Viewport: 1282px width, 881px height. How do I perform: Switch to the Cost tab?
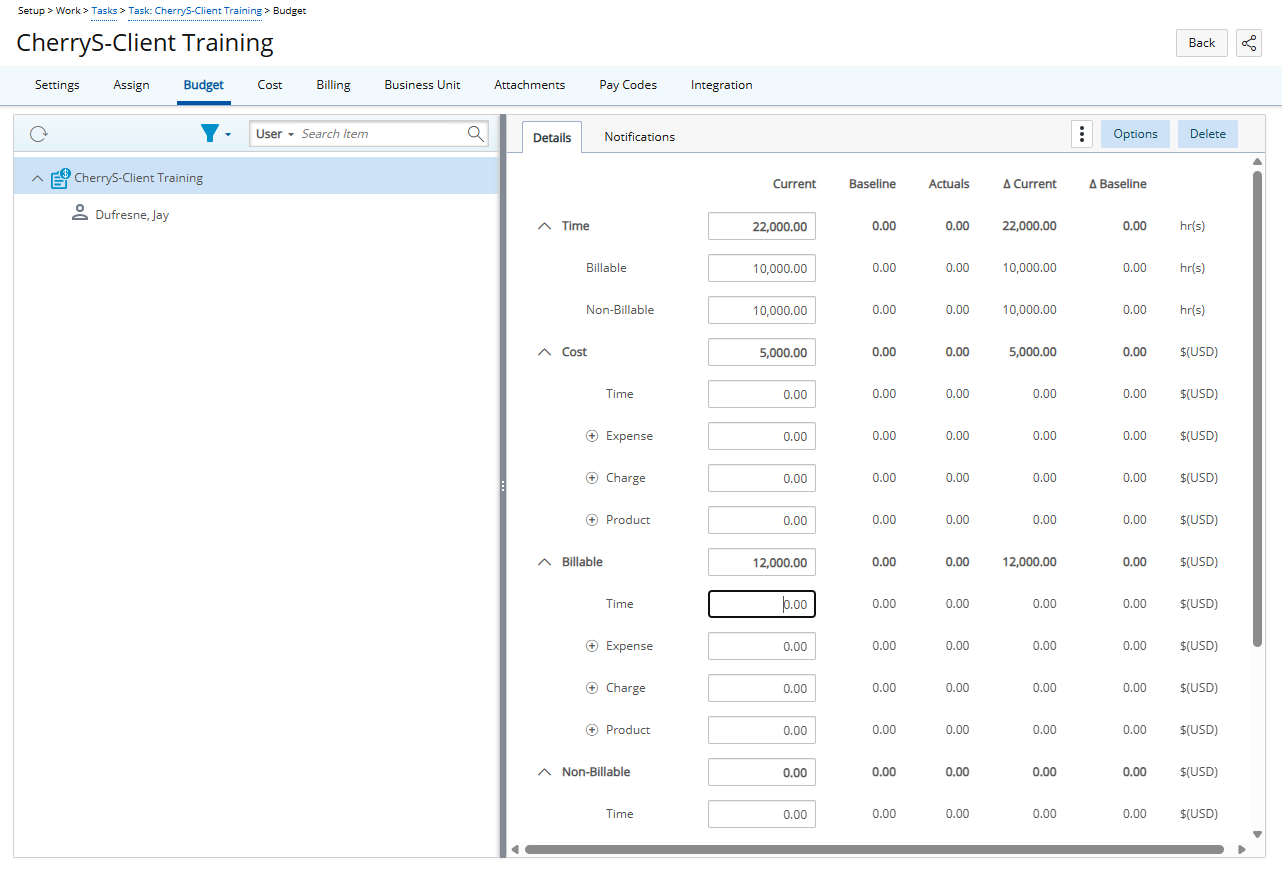270,85
